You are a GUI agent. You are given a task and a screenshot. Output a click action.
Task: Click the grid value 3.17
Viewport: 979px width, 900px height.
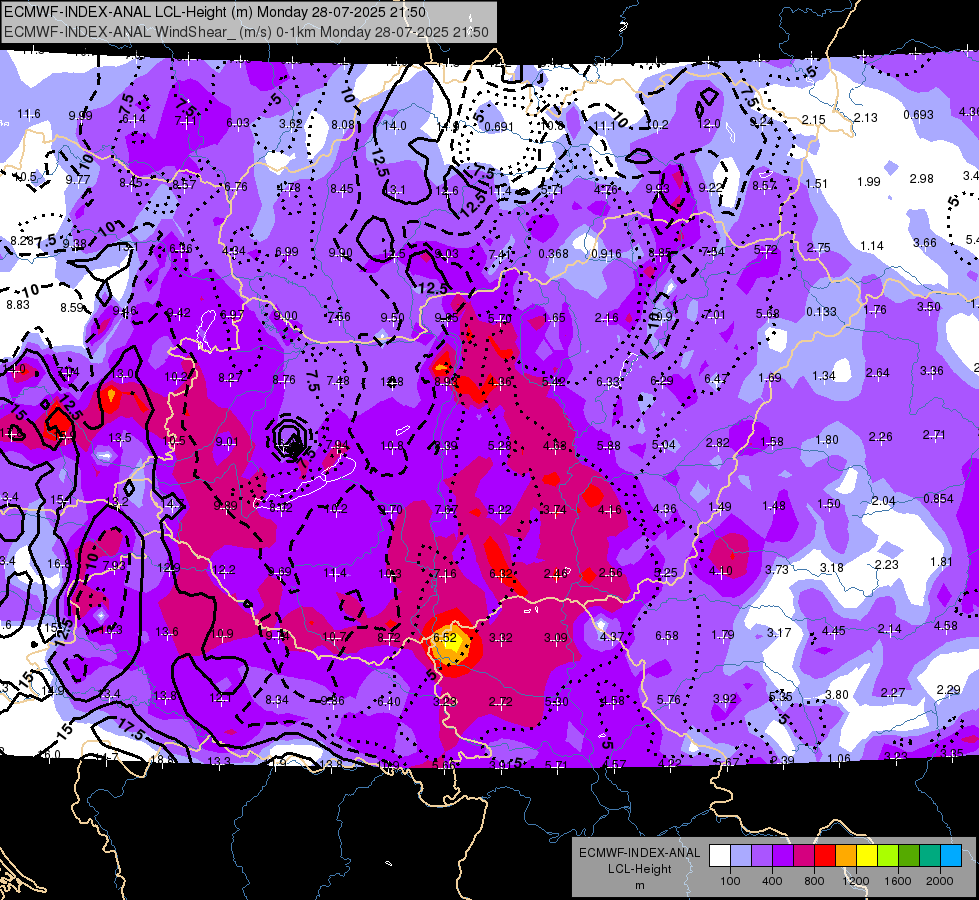click(x=779, y=633)
